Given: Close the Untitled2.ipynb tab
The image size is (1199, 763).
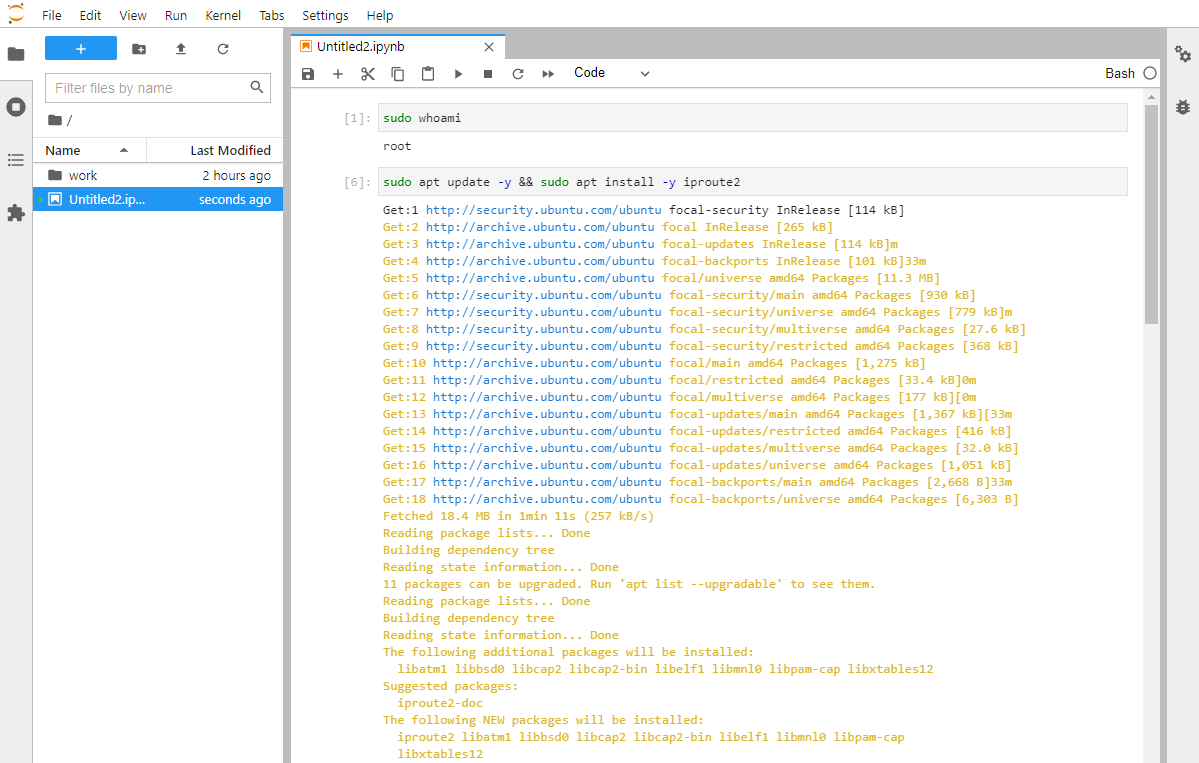Looking at the screenshot, I should [489, 47].
